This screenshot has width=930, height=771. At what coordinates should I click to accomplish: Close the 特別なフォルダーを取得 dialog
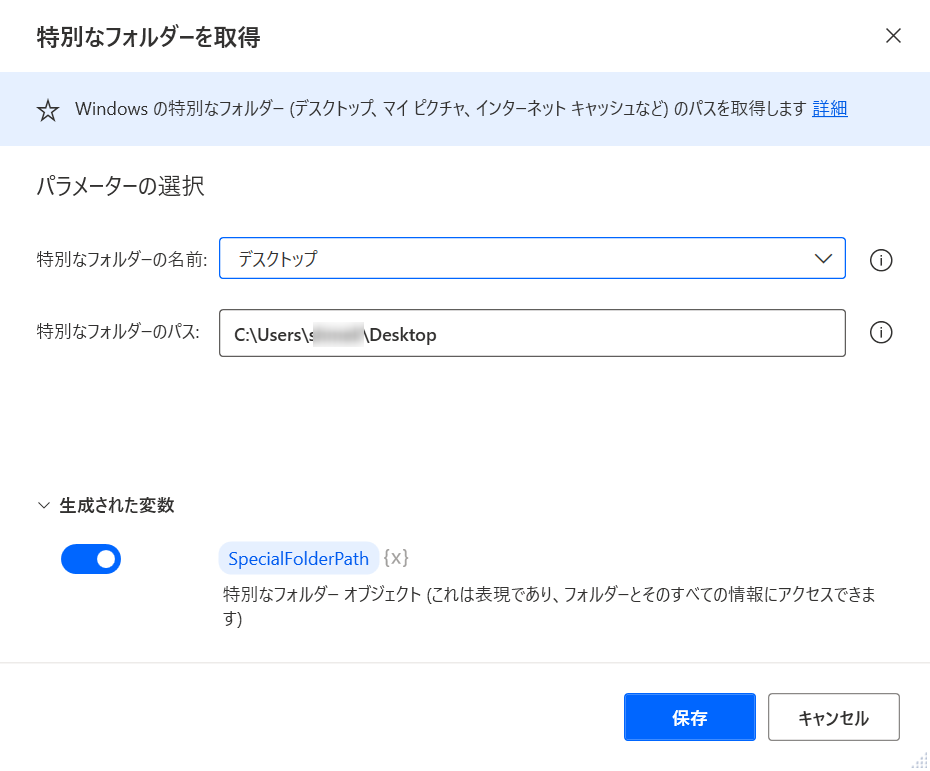tap(893, 36)
